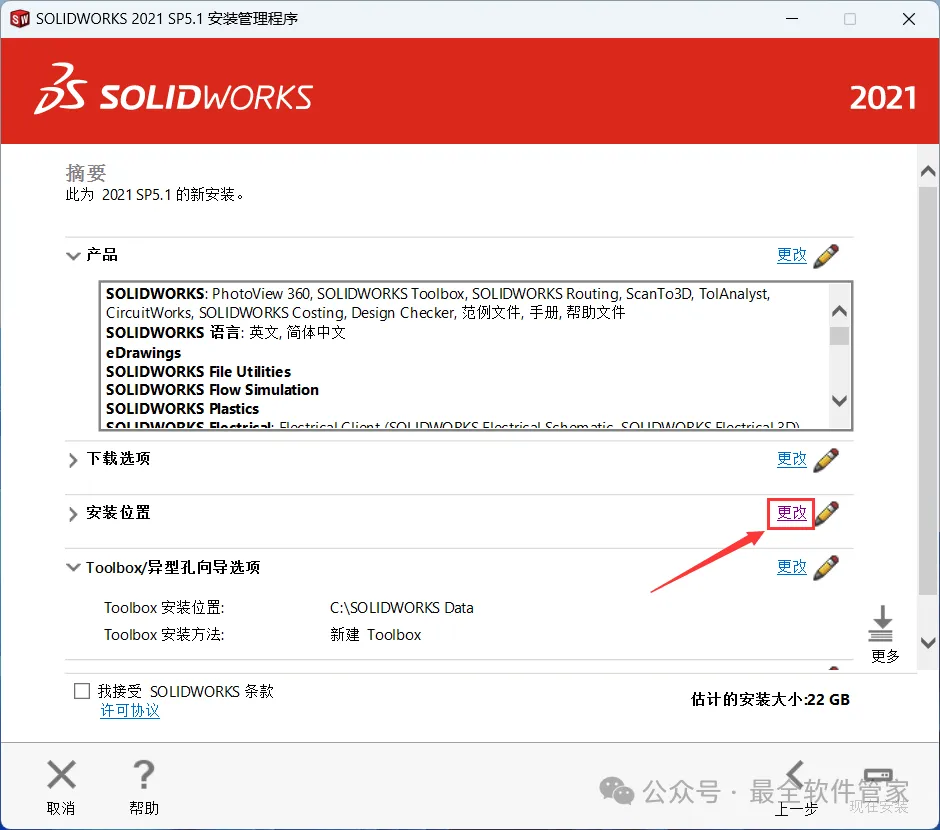Collapse the 产品 section chevron
This screenshot has width=940, height=830.
coord(73,256)
